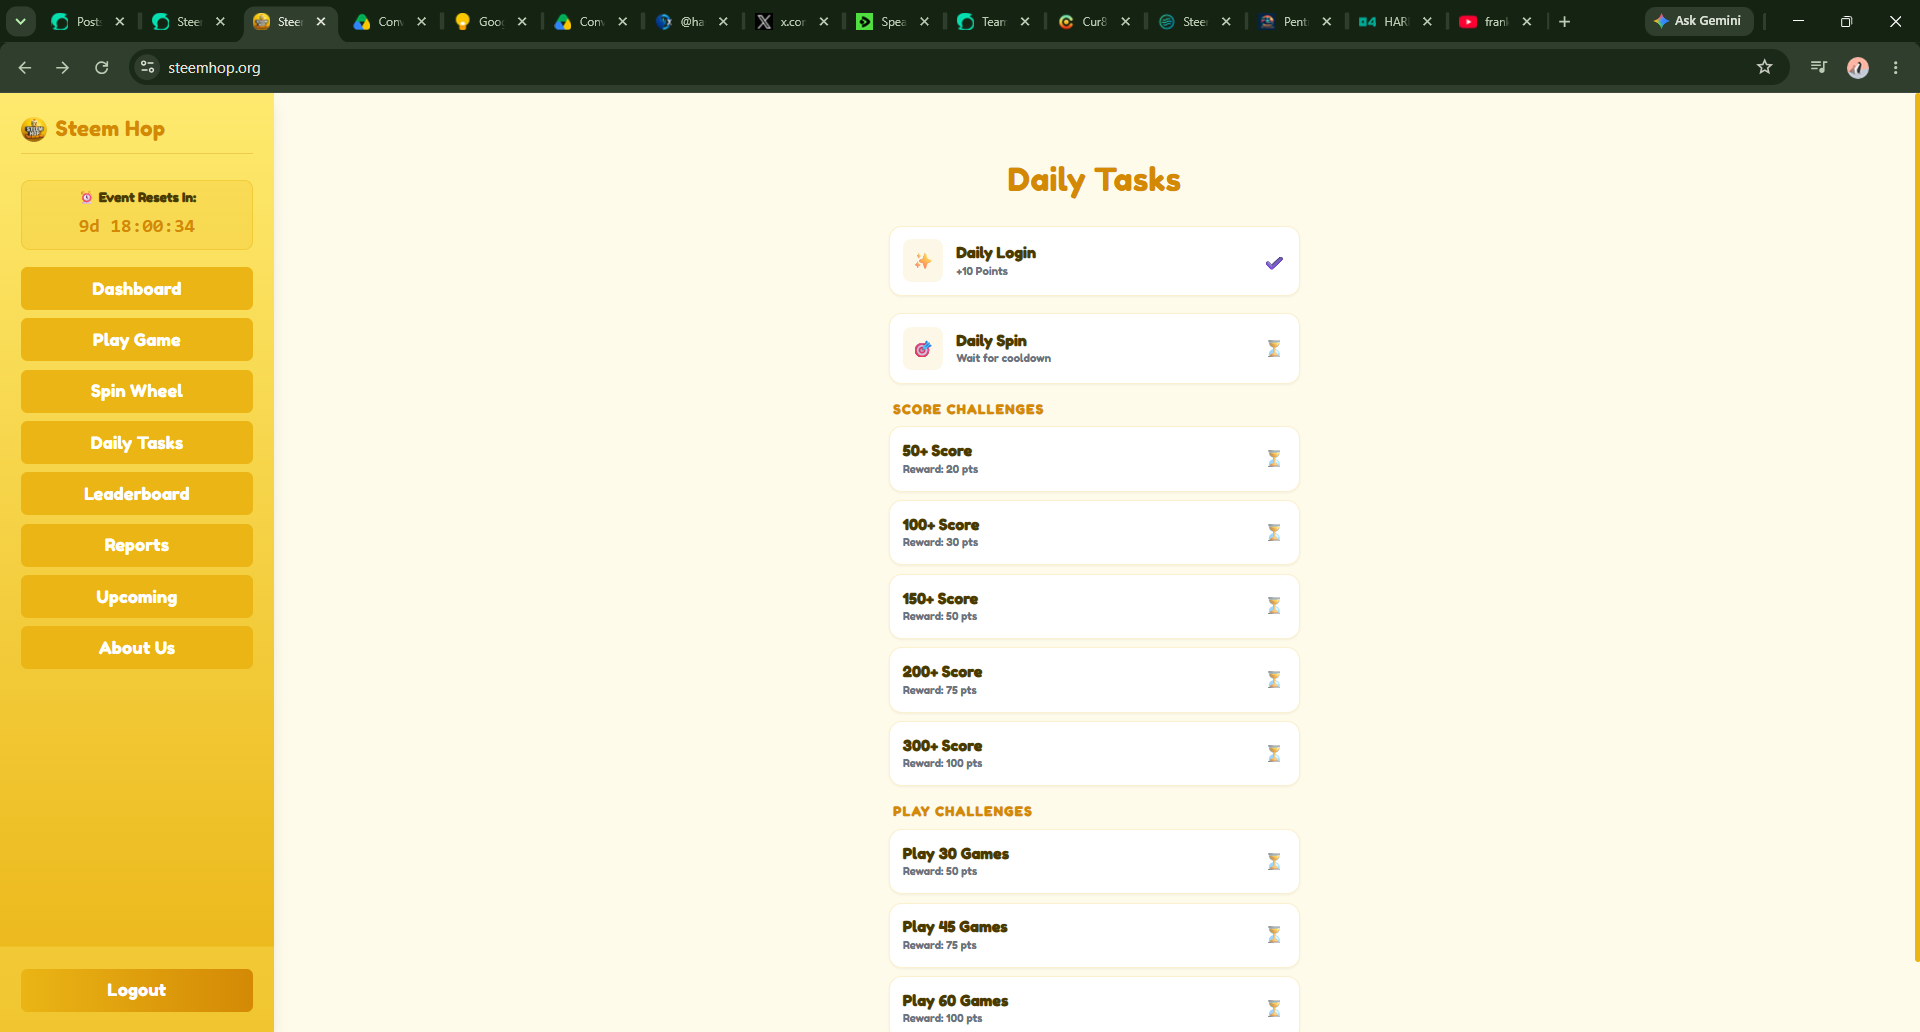The image size is (1920, 1032).
Task: Select the 50+ Score title
Action: coord(937,451)
